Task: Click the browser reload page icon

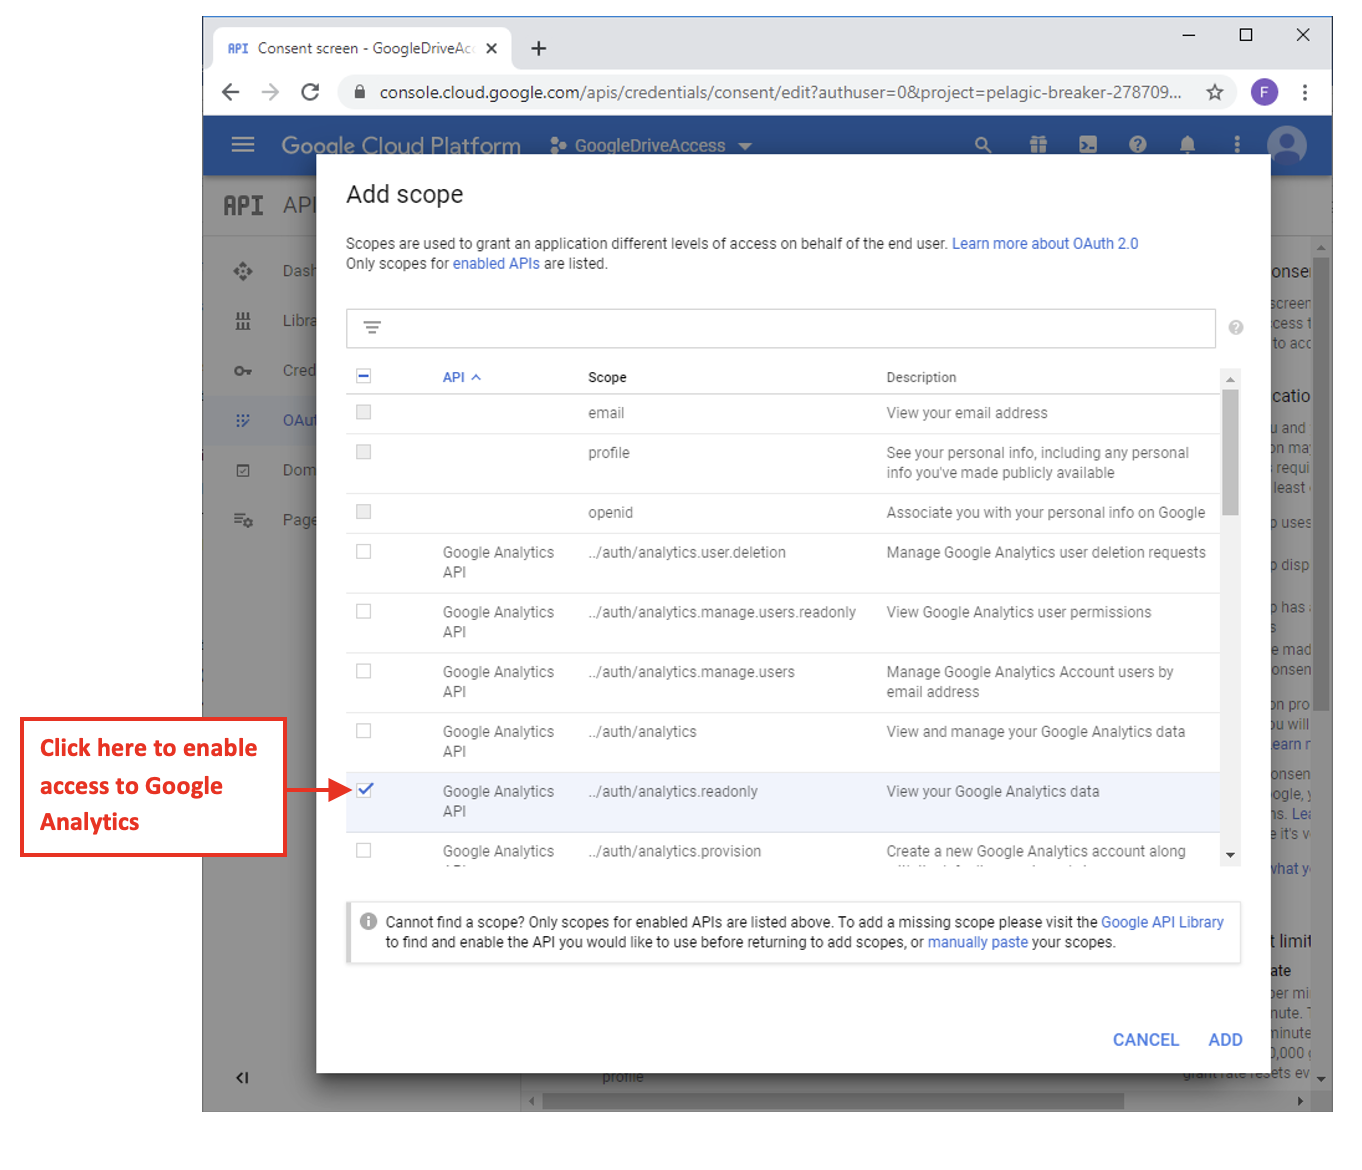Action: [310, 92]
